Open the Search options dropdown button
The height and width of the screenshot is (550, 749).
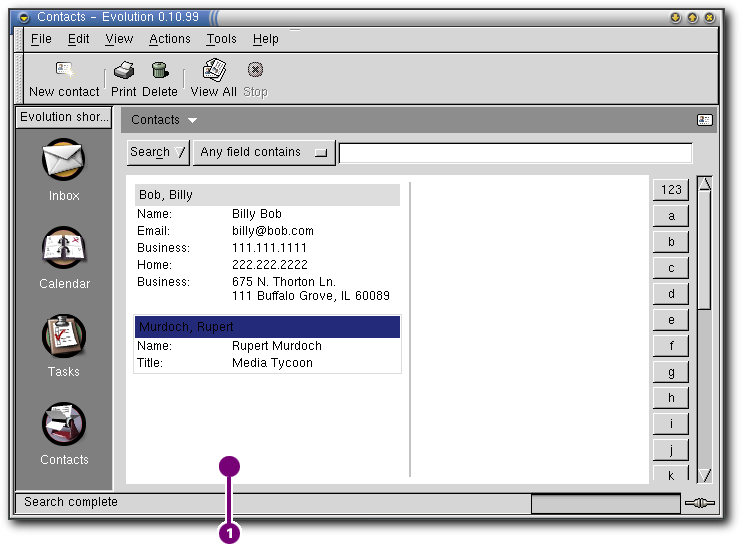point(158,153)
